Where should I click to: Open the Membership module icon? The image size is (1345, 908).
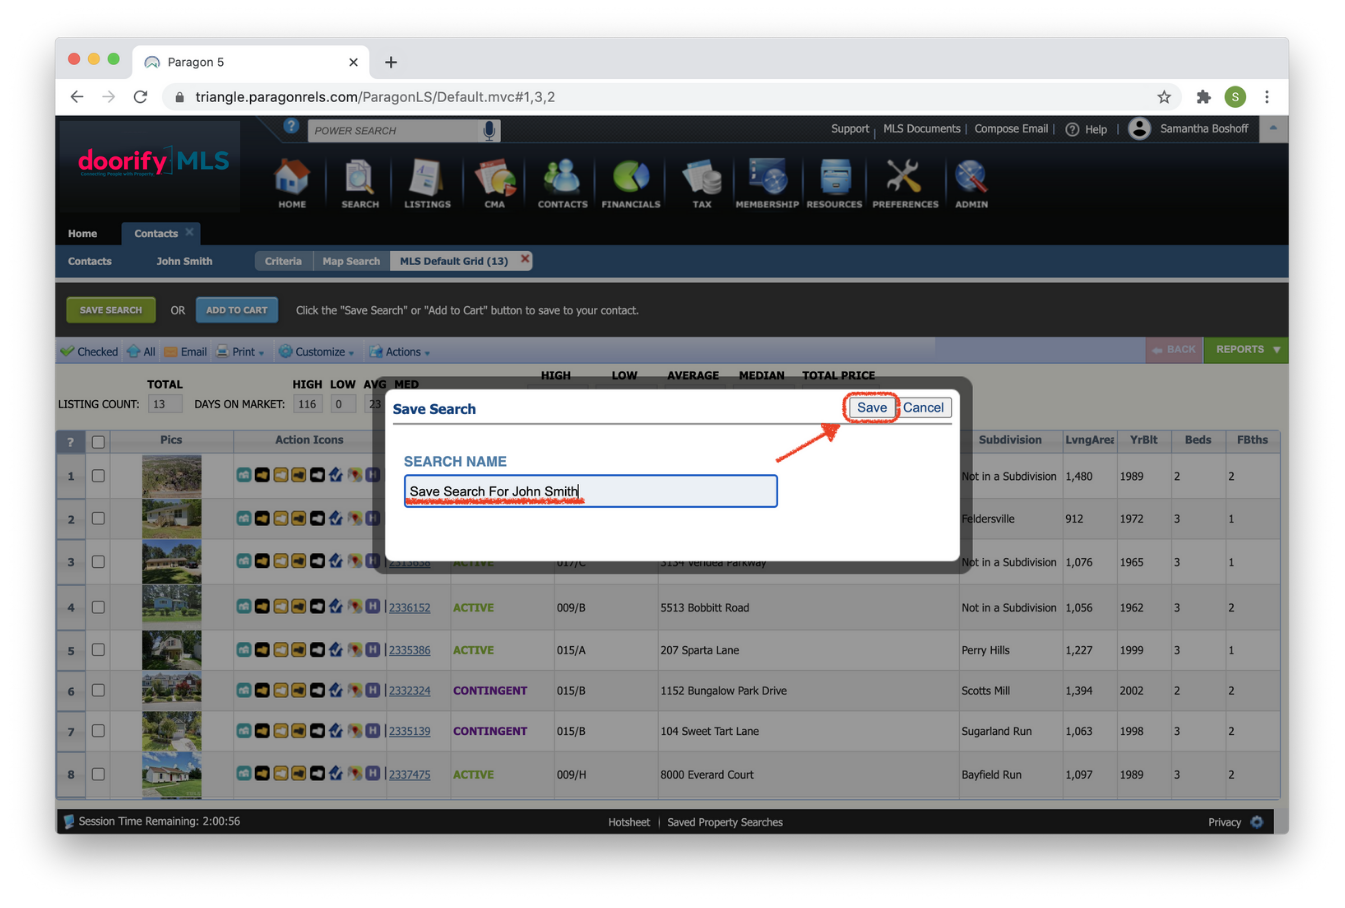(x=767, y=183)
